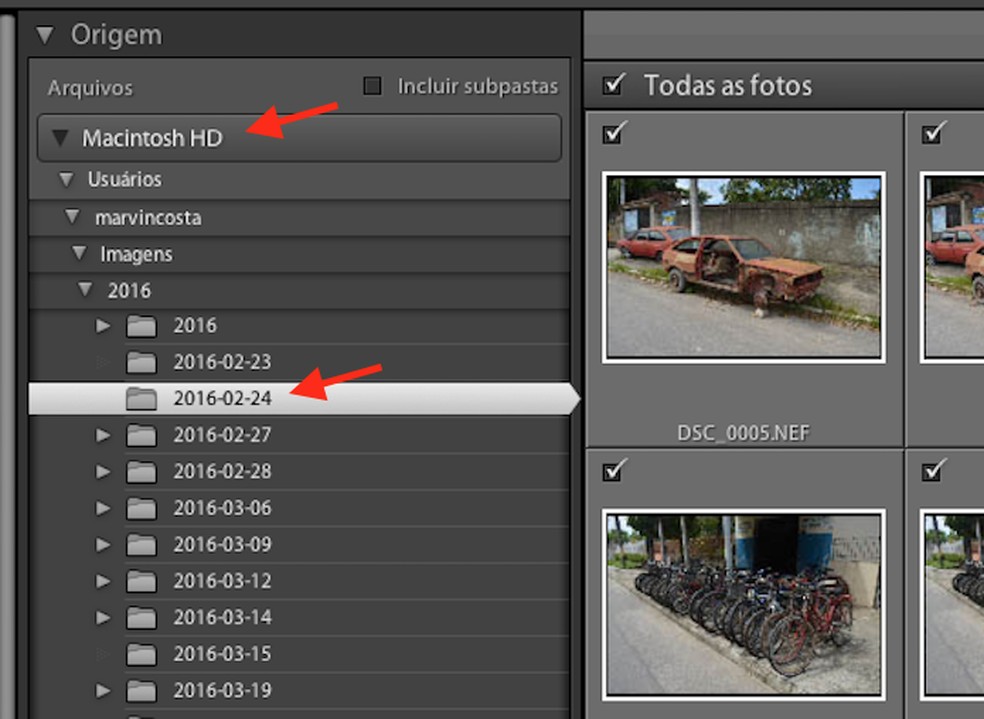This screenshot has width=984, height=719.
Task: Uncheck Todas as fotos
Action: tap(612, 85)
